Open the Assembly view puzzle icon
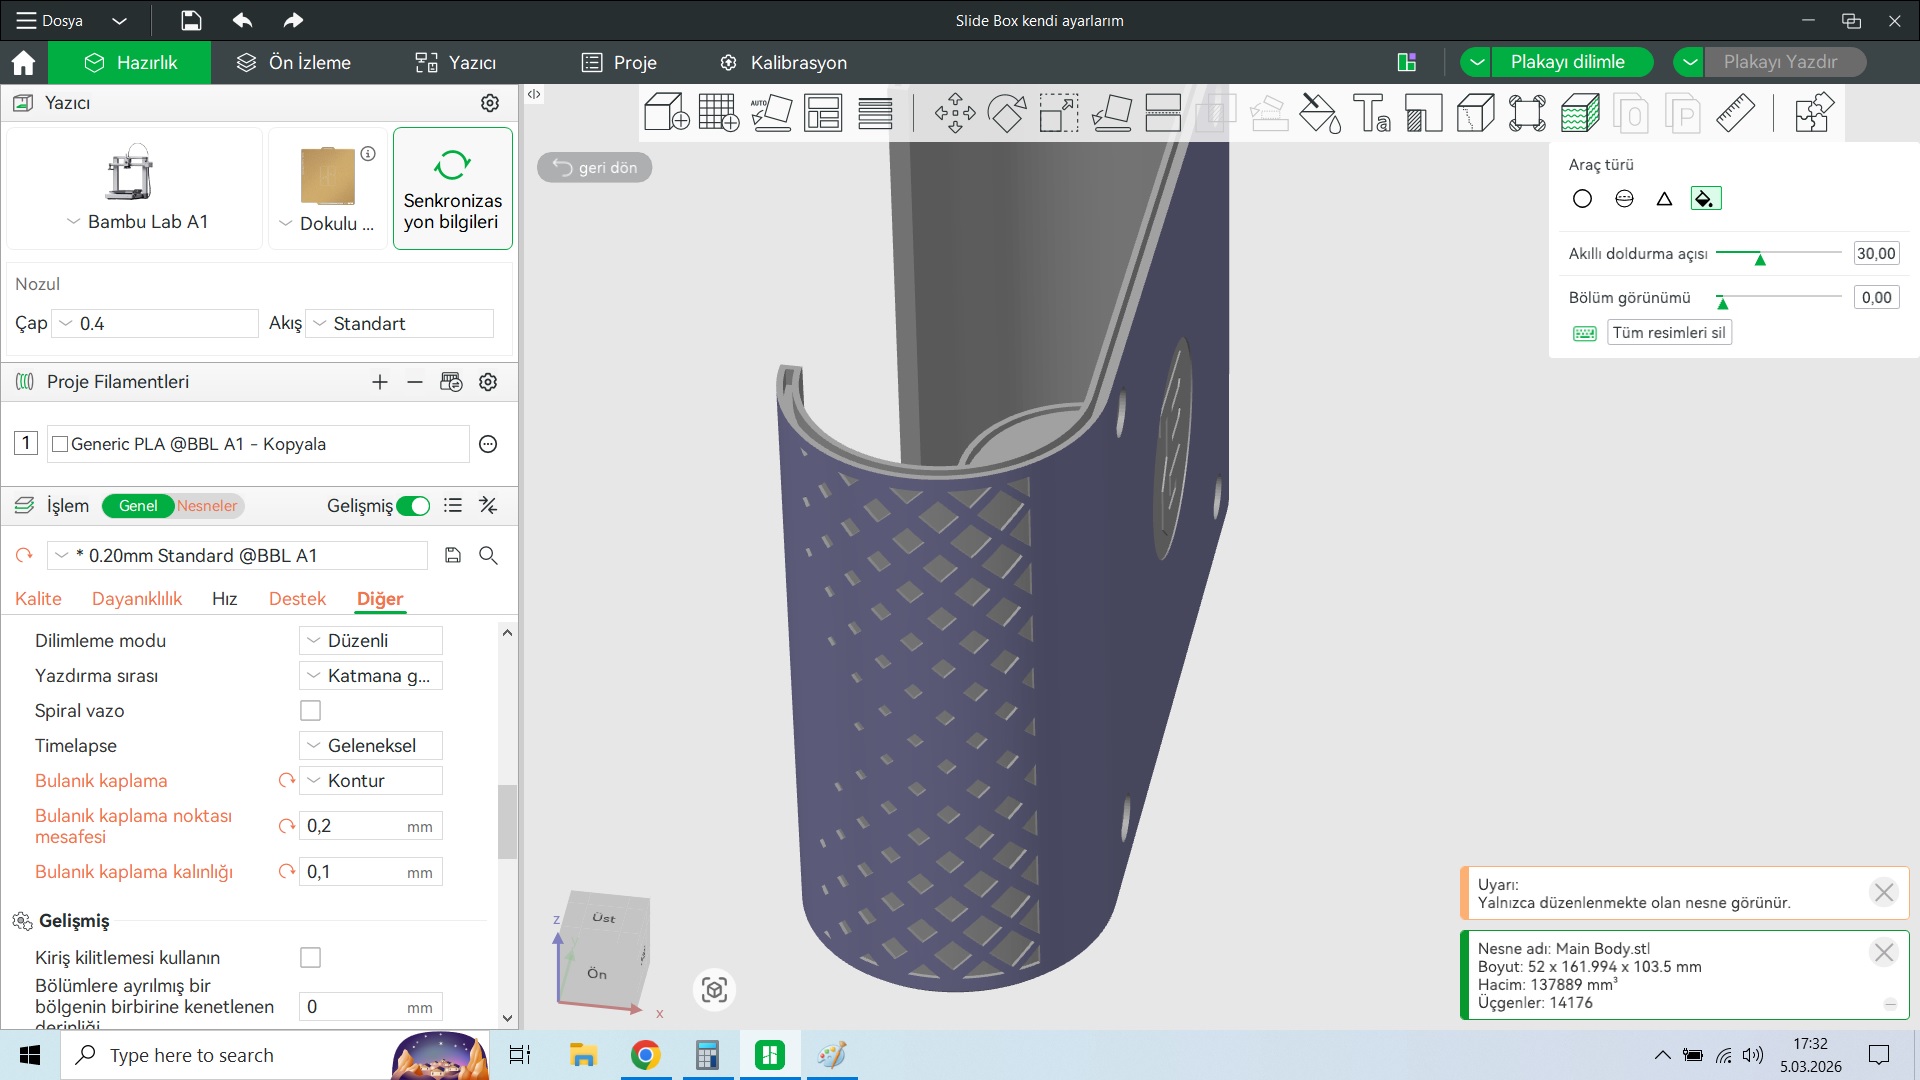 (1813, 113)
